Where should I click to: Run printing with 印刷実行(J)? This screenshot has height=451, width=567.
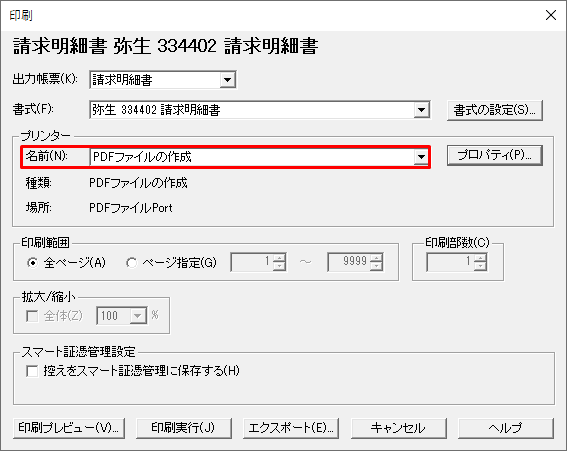(x=184, y=428)
